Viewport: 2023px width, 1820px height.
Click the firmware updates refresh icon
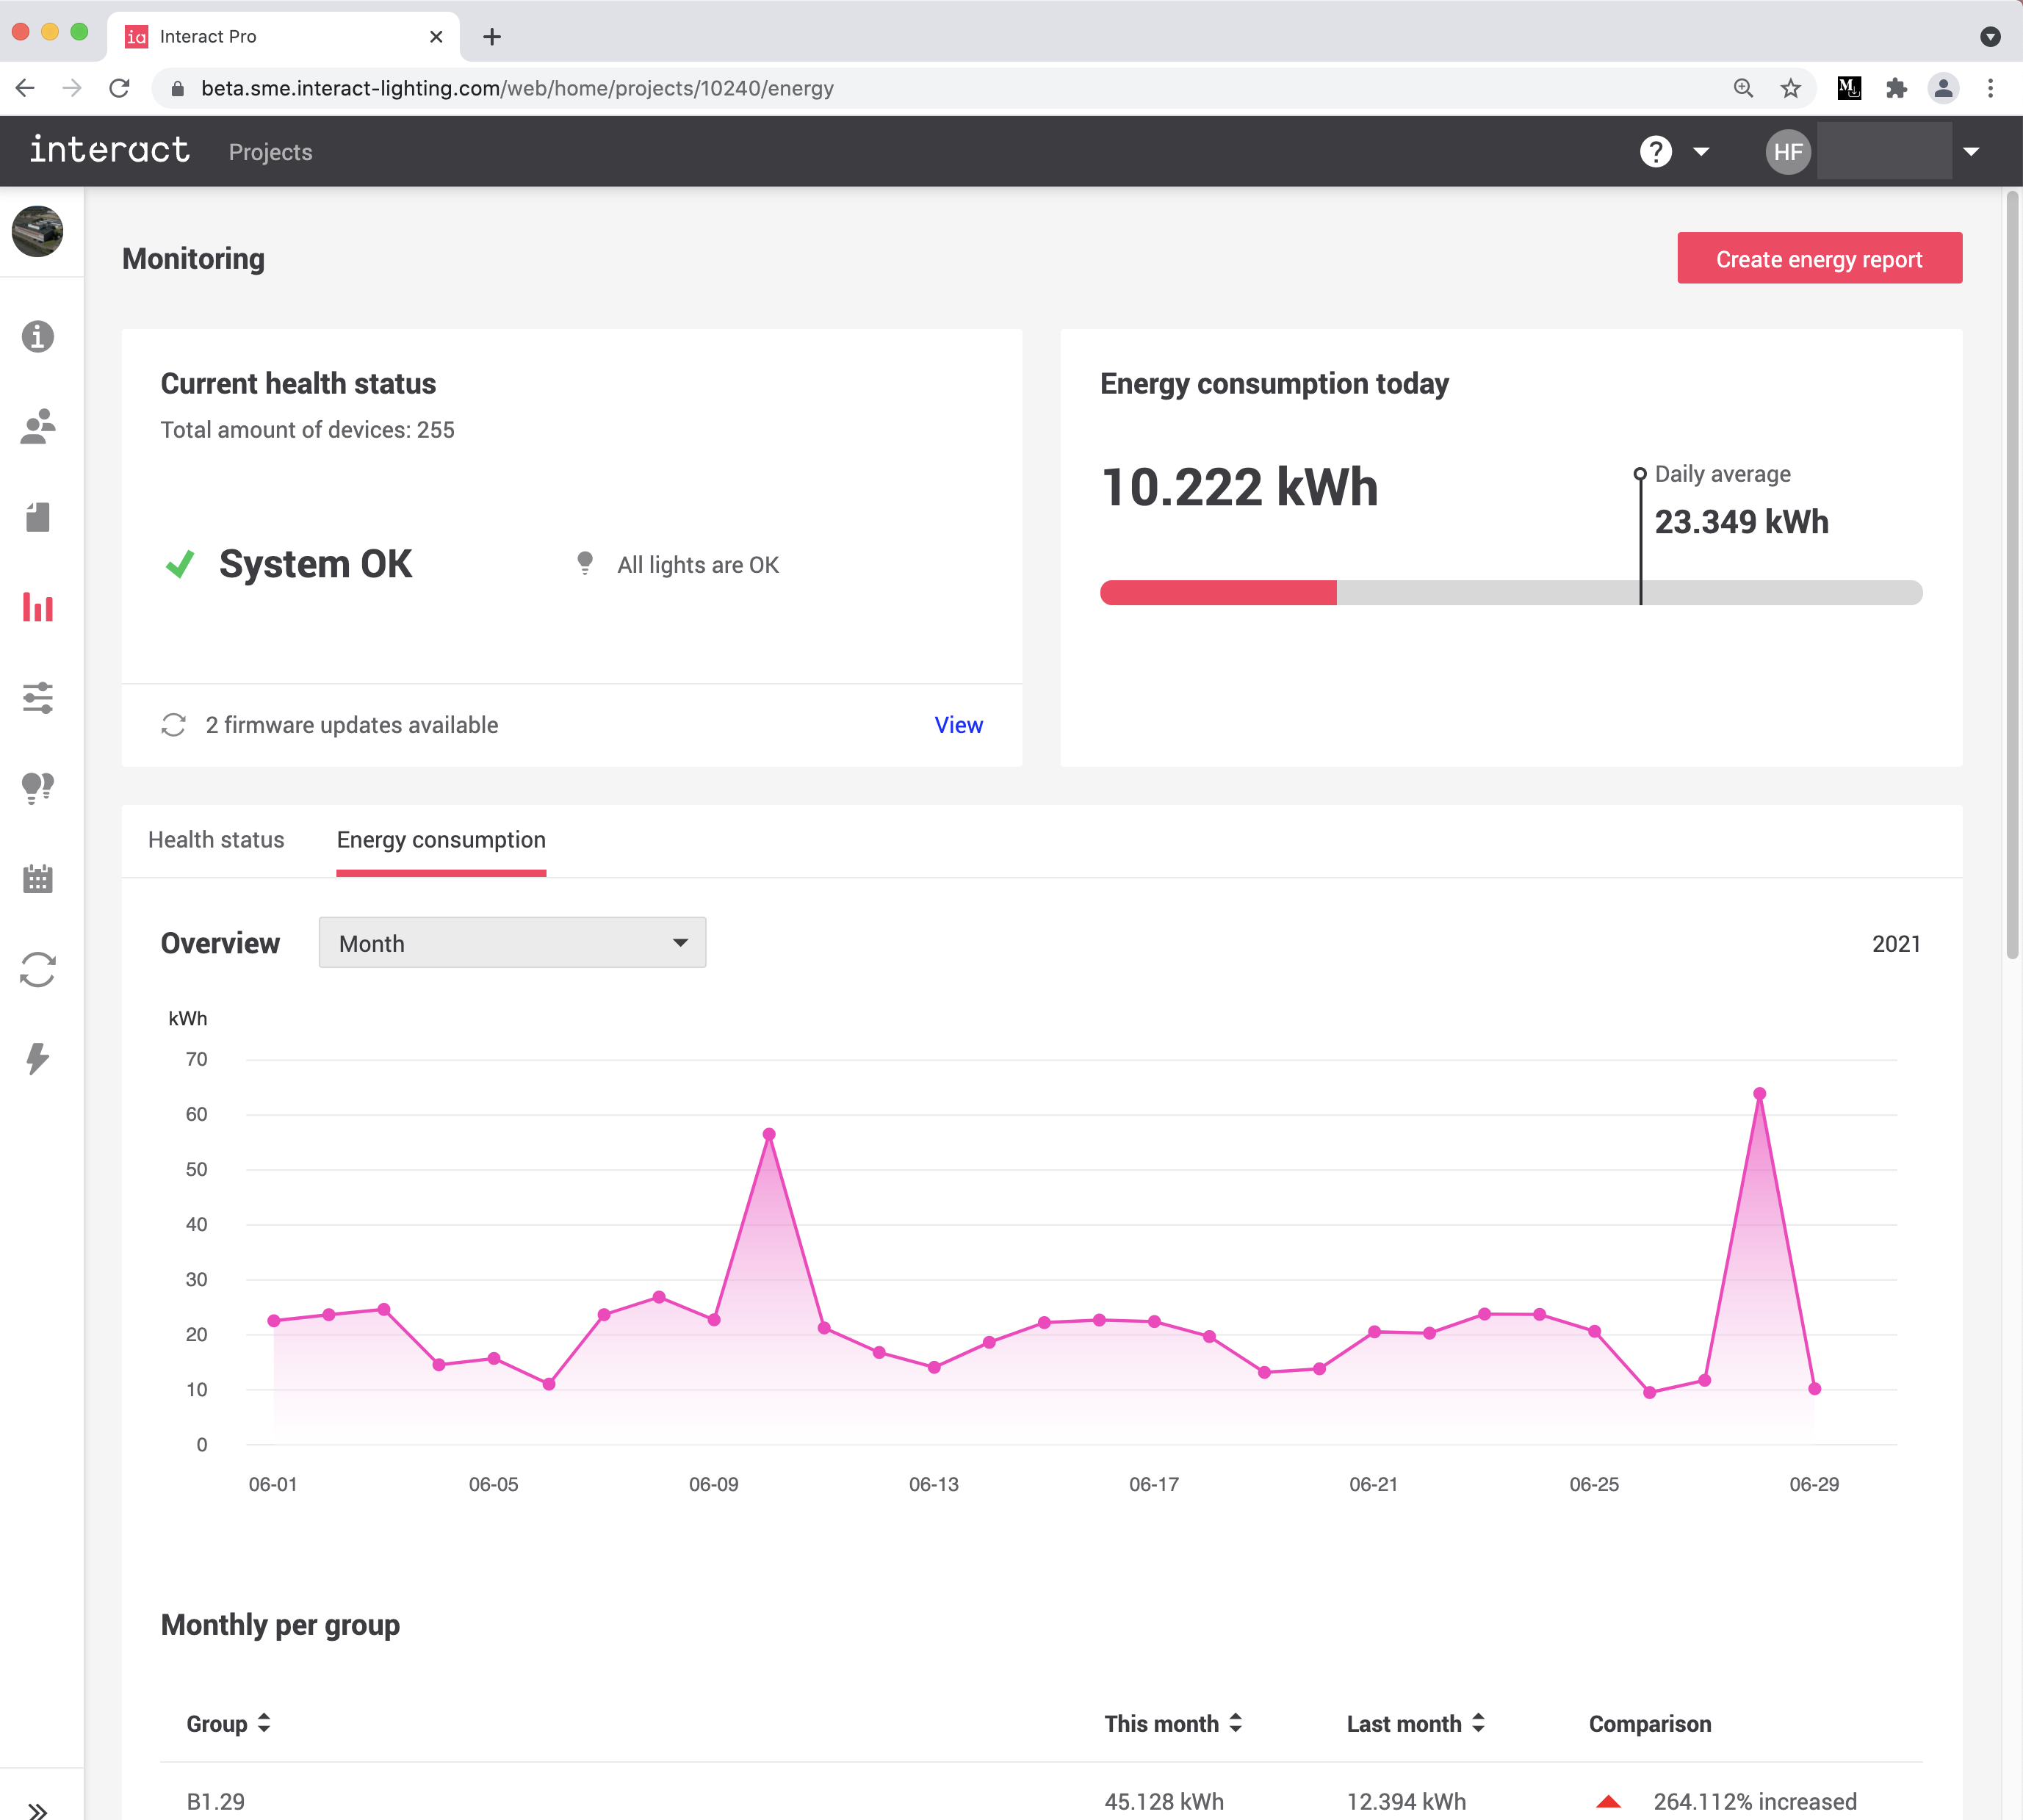click(174, 725)
